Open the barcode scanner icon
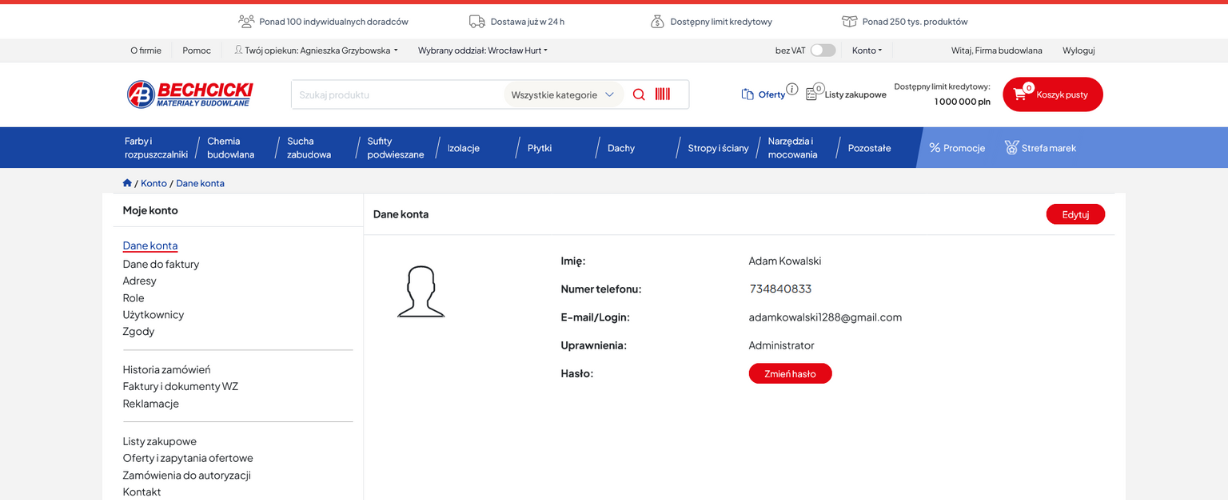Screen dimensions: 1228x500 click(x=662, y=94)
